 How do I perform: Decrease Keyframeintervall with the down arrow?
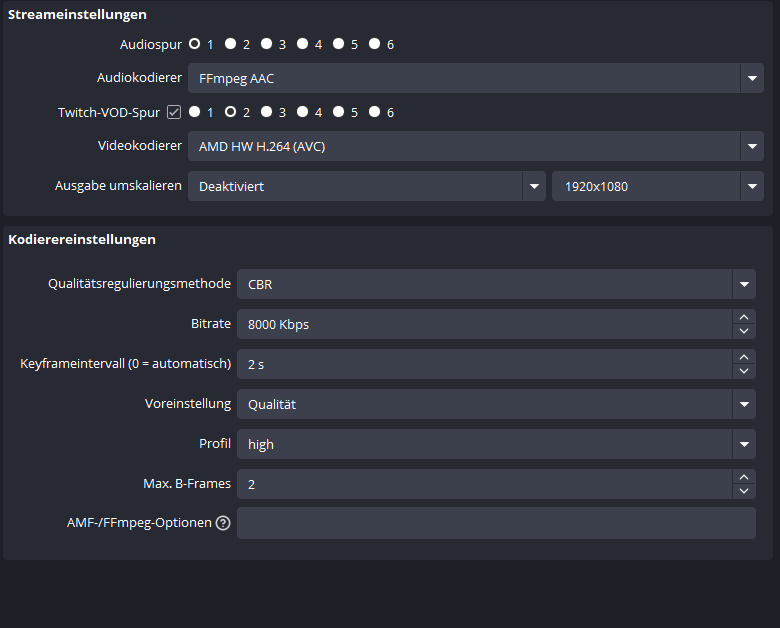tap(744, 371)
